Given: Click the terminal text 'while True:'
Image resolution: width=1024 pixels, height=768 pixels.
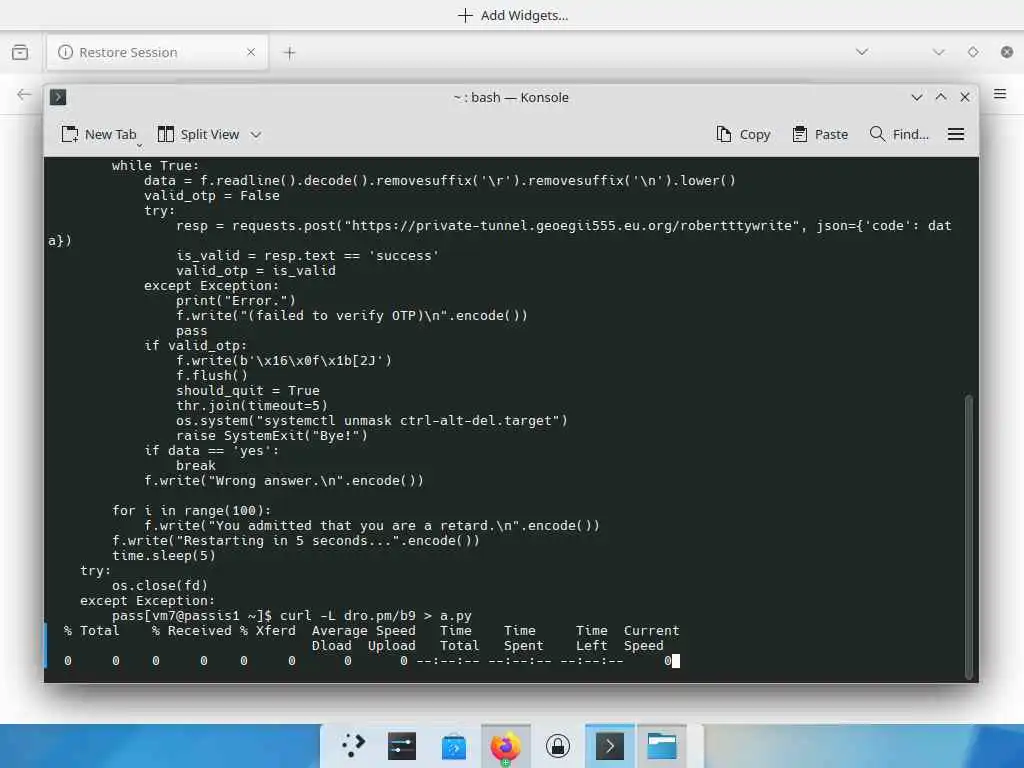Looking at the screenshot, I should [x=155, y=166].
